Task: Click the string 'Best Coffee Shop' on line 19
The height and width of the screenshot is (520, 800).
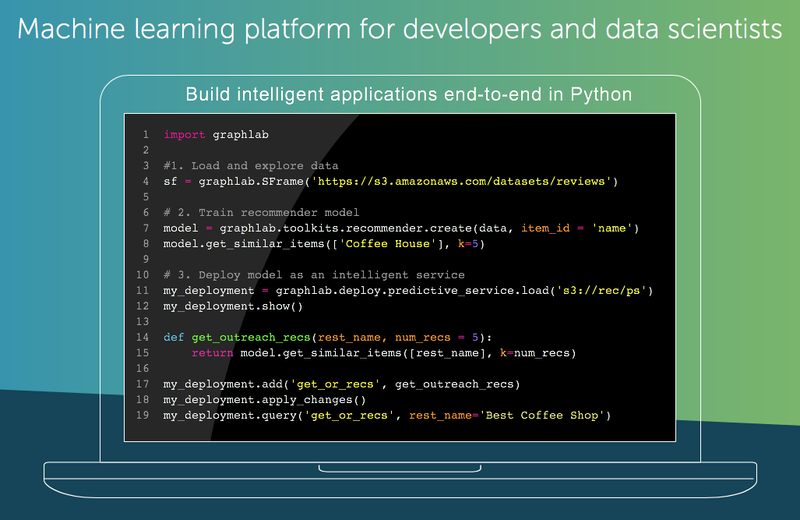Action: [x=541, y=415]
